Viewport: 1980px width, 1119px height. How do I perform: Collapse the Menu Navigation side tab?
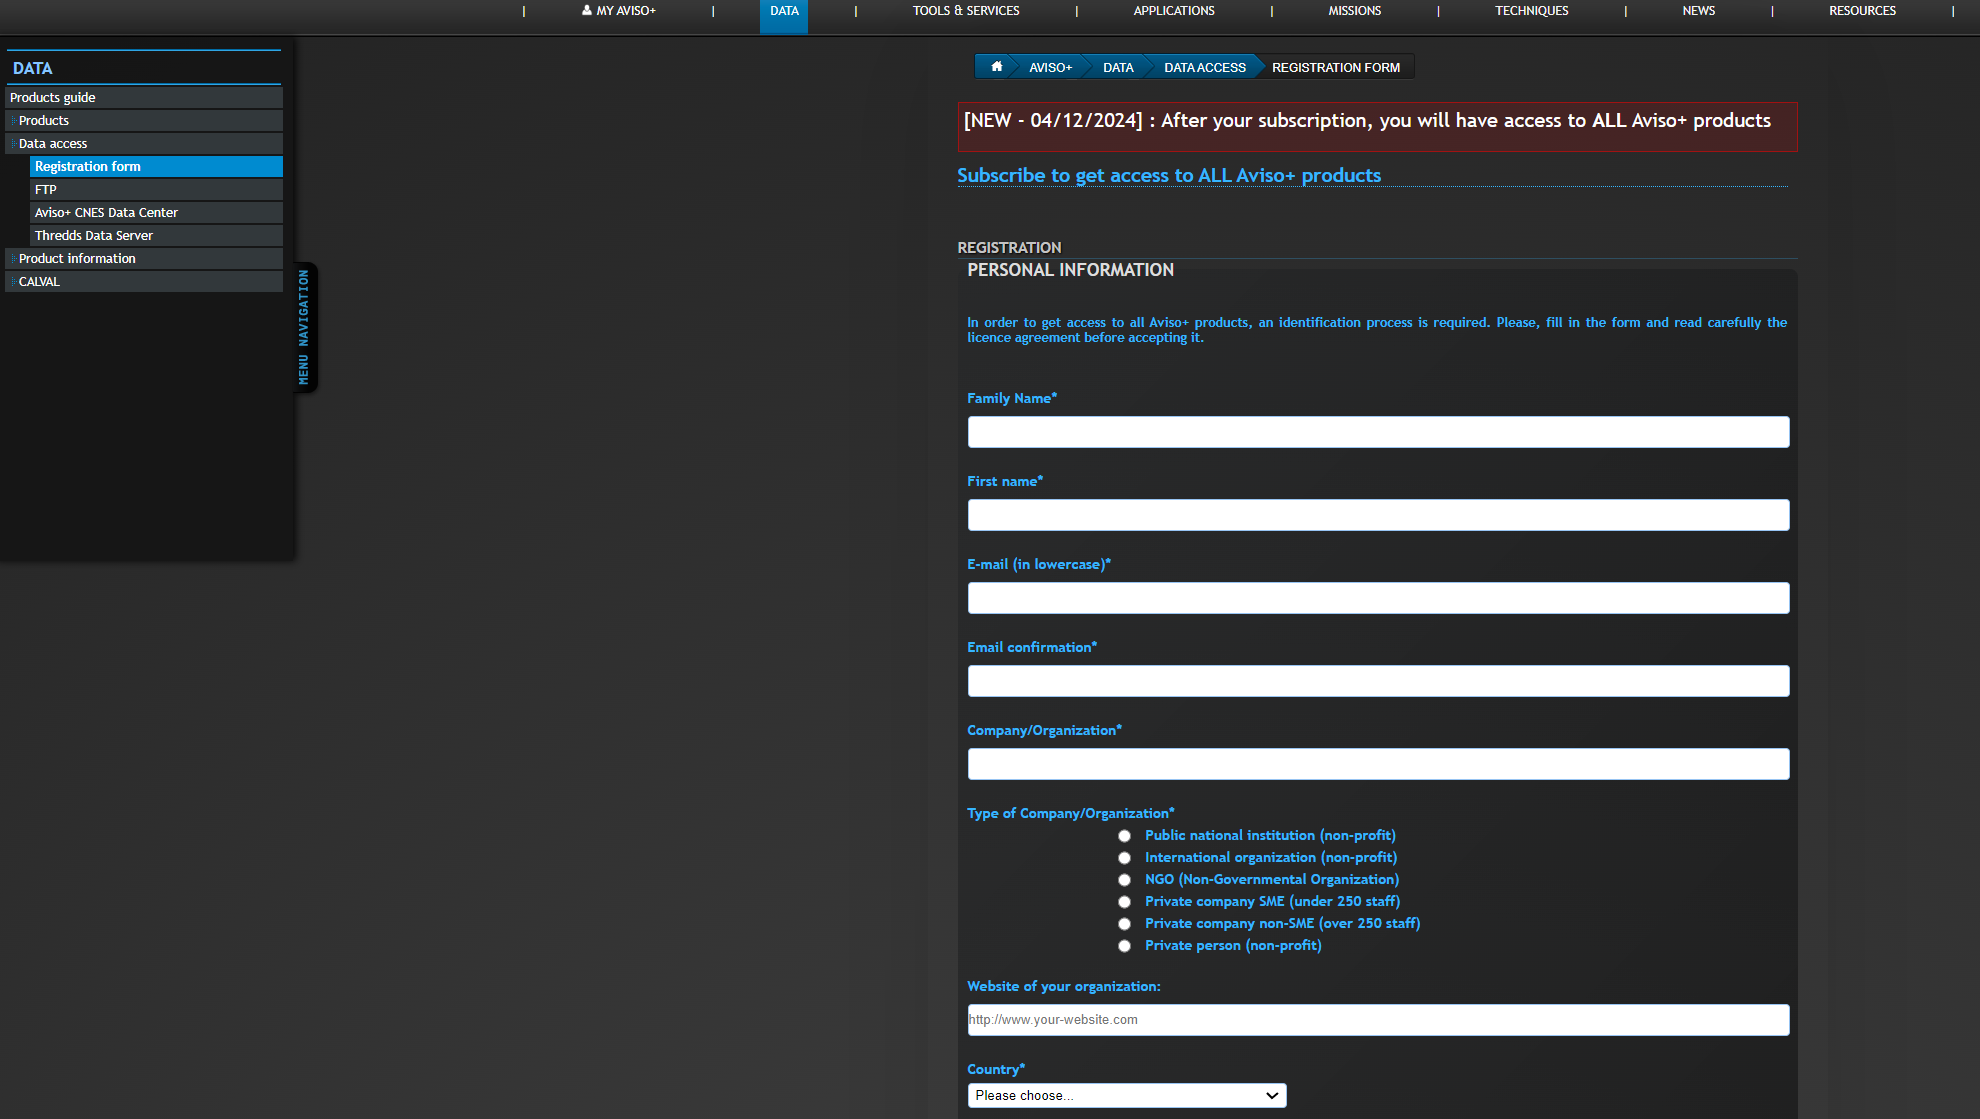[x=304, y=327]
